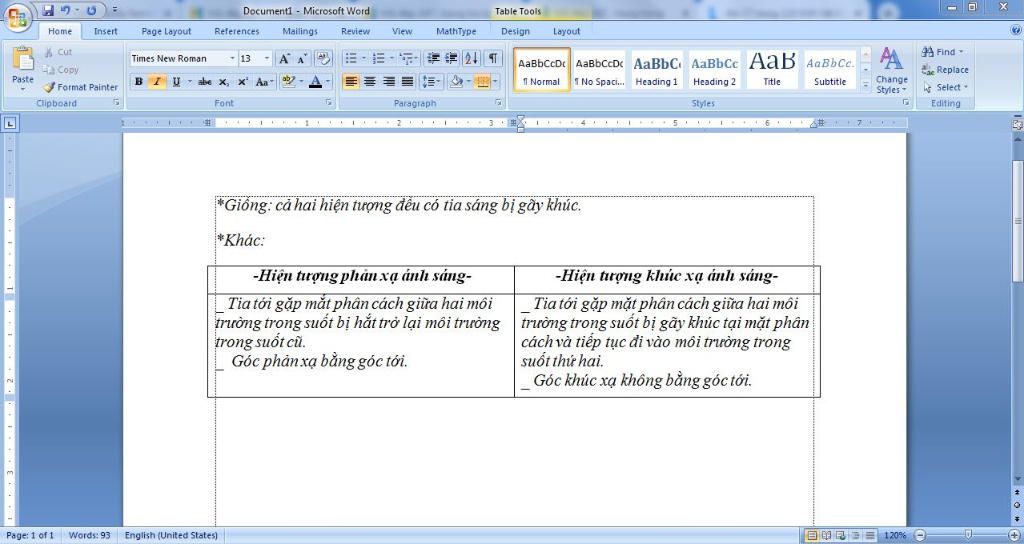Open the Design tab under Table Tools
The height and width of the screenshot is (544, 1024).
point(515,31)
